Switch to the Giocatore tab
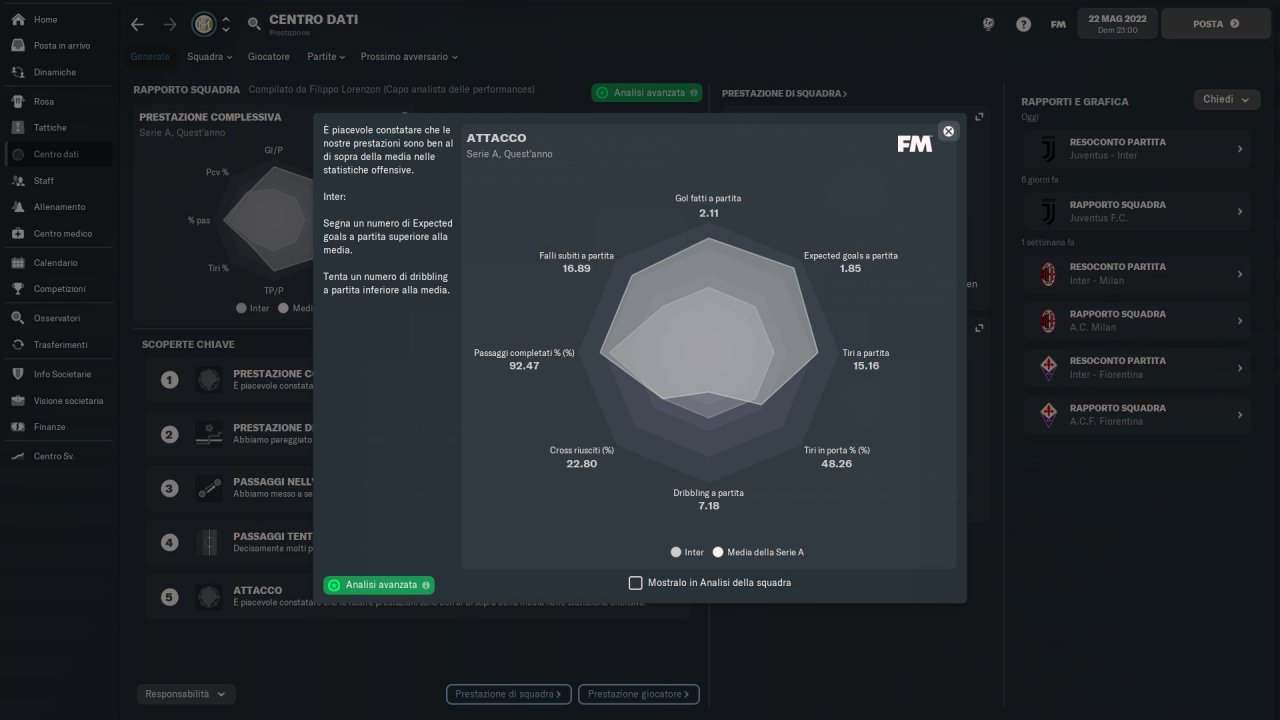The image size is (1280, 720). (269, 57)
